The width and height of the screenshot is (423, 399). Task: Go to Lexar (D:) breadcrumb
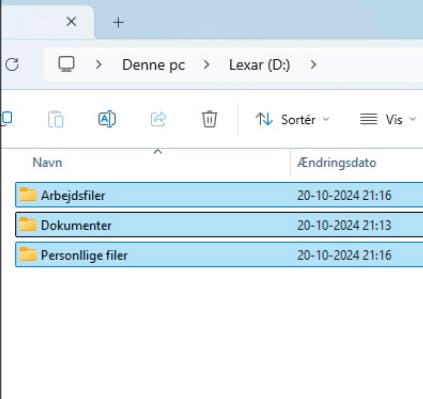coord(259,65)
